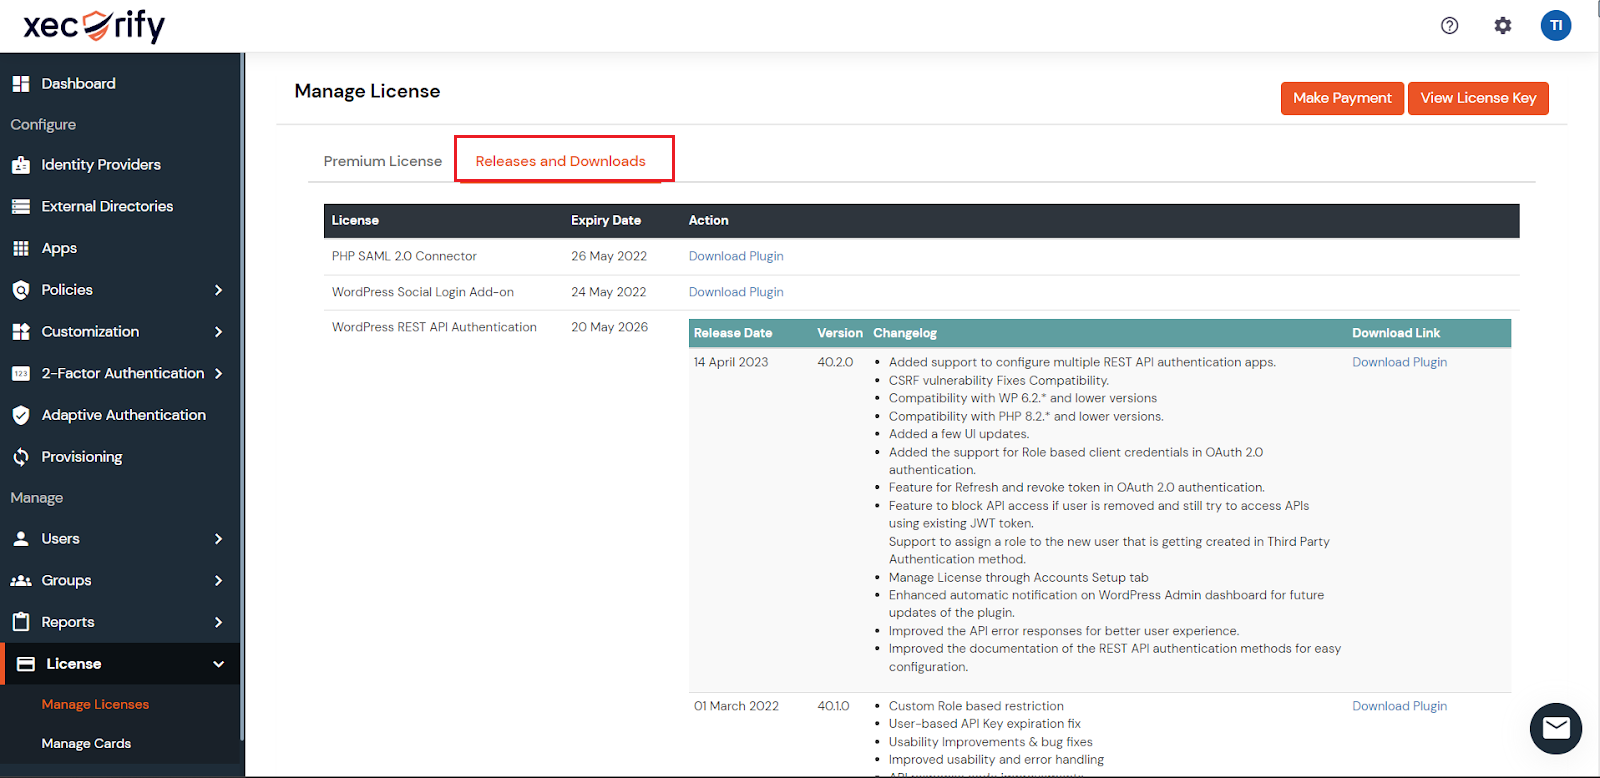
Task: Expand the Reports submenu chevron
Action: point(218,622)
